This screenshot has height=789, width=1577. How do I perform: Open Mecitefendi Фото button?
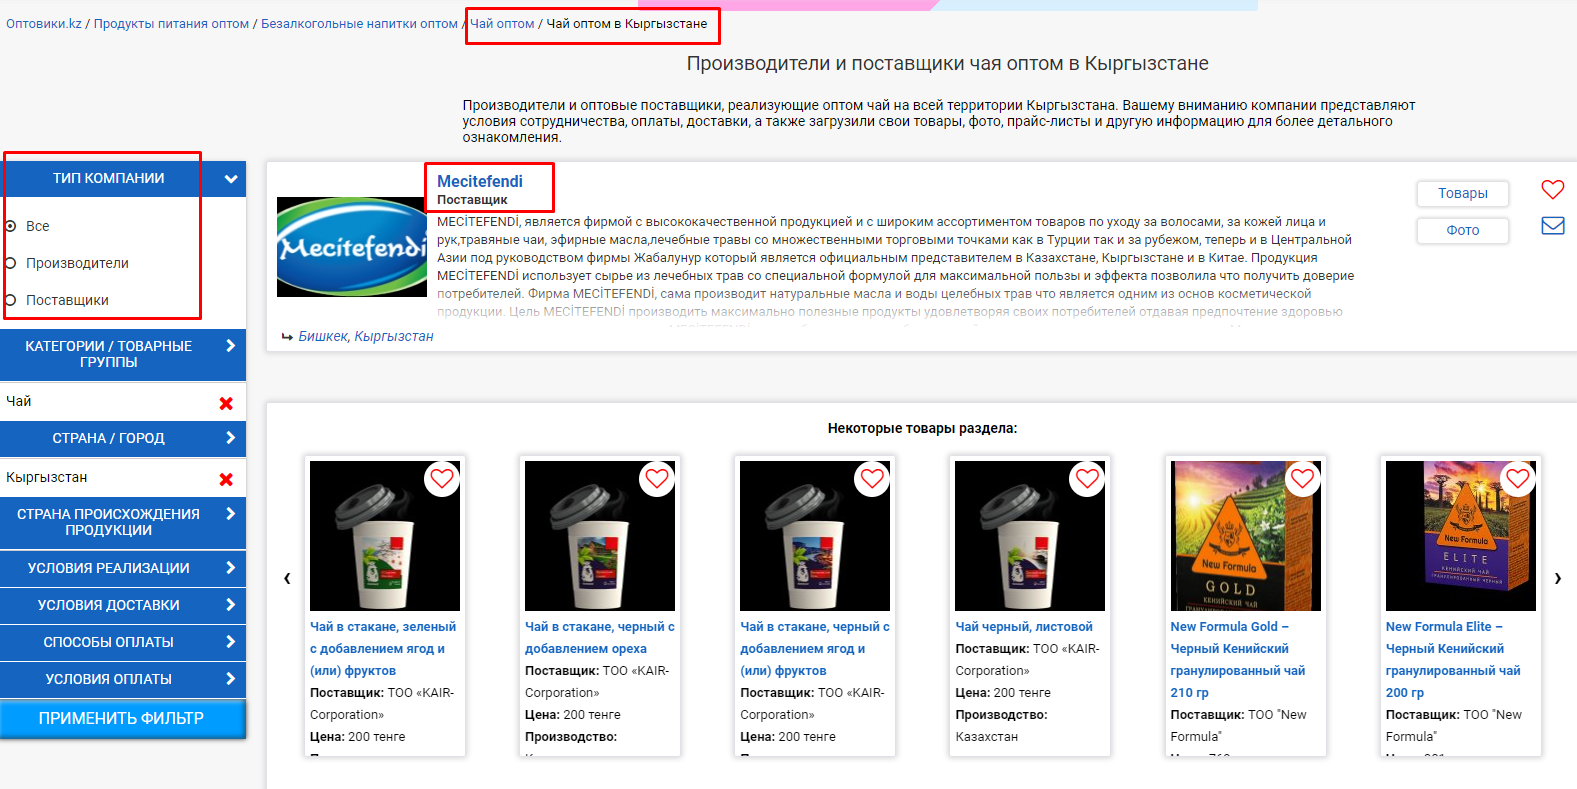pyautogui.click(x=1462, y=230)
